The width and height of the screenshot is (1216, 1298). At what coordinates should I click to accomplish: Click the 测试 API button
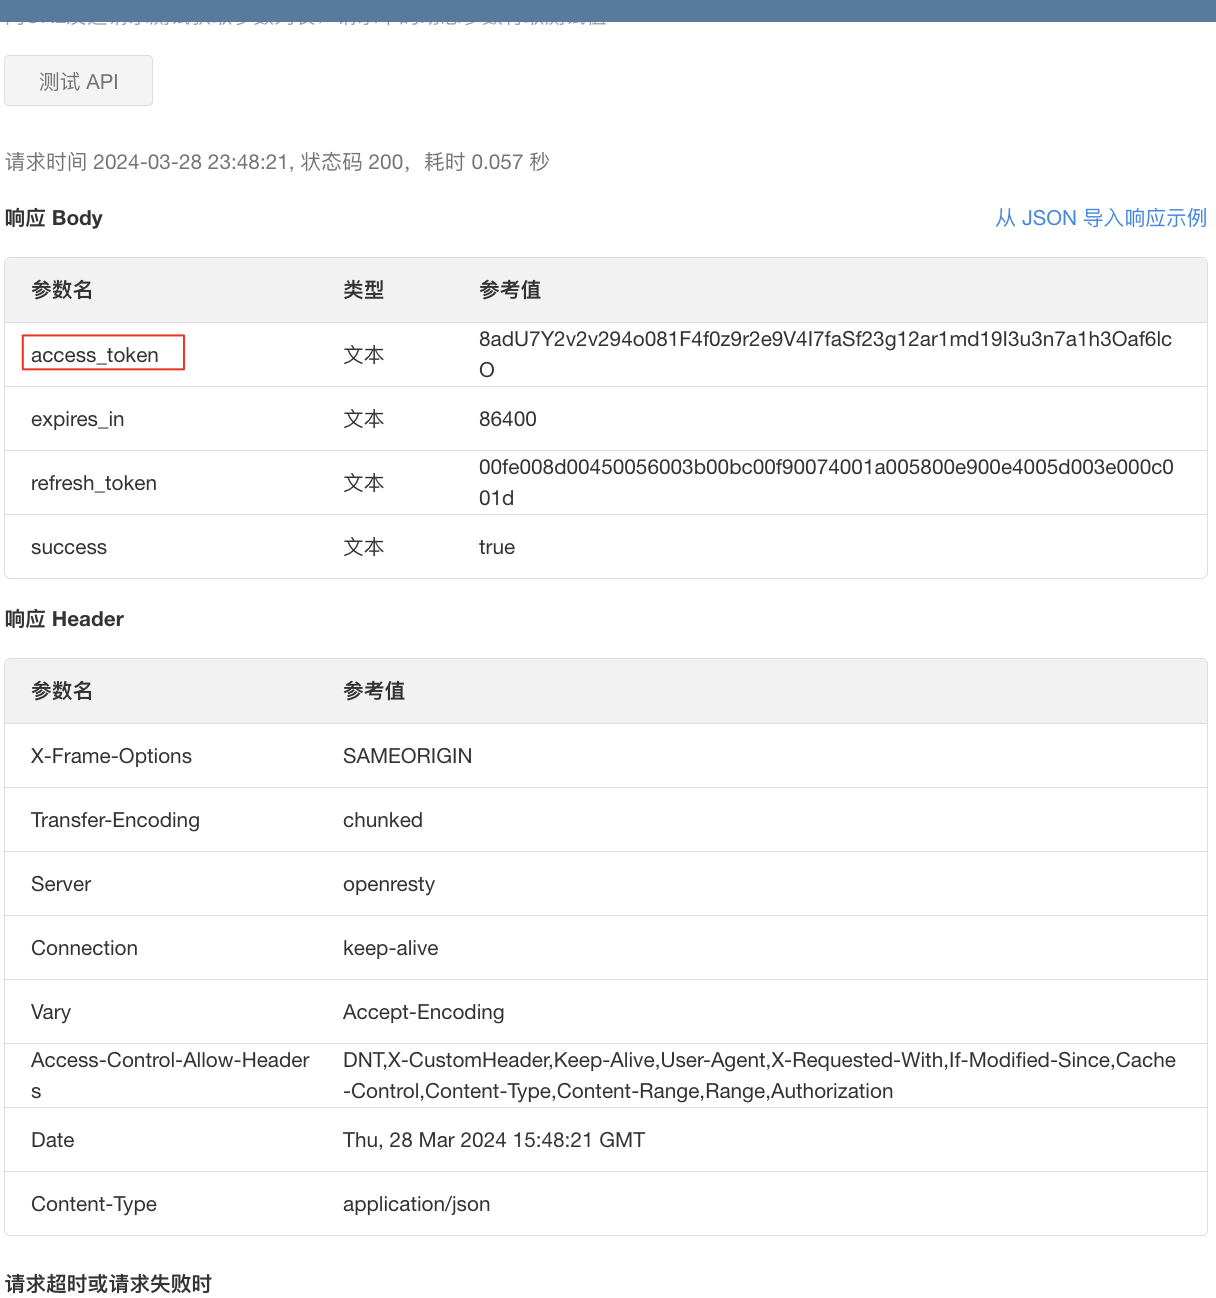click(x=78, y=81)
